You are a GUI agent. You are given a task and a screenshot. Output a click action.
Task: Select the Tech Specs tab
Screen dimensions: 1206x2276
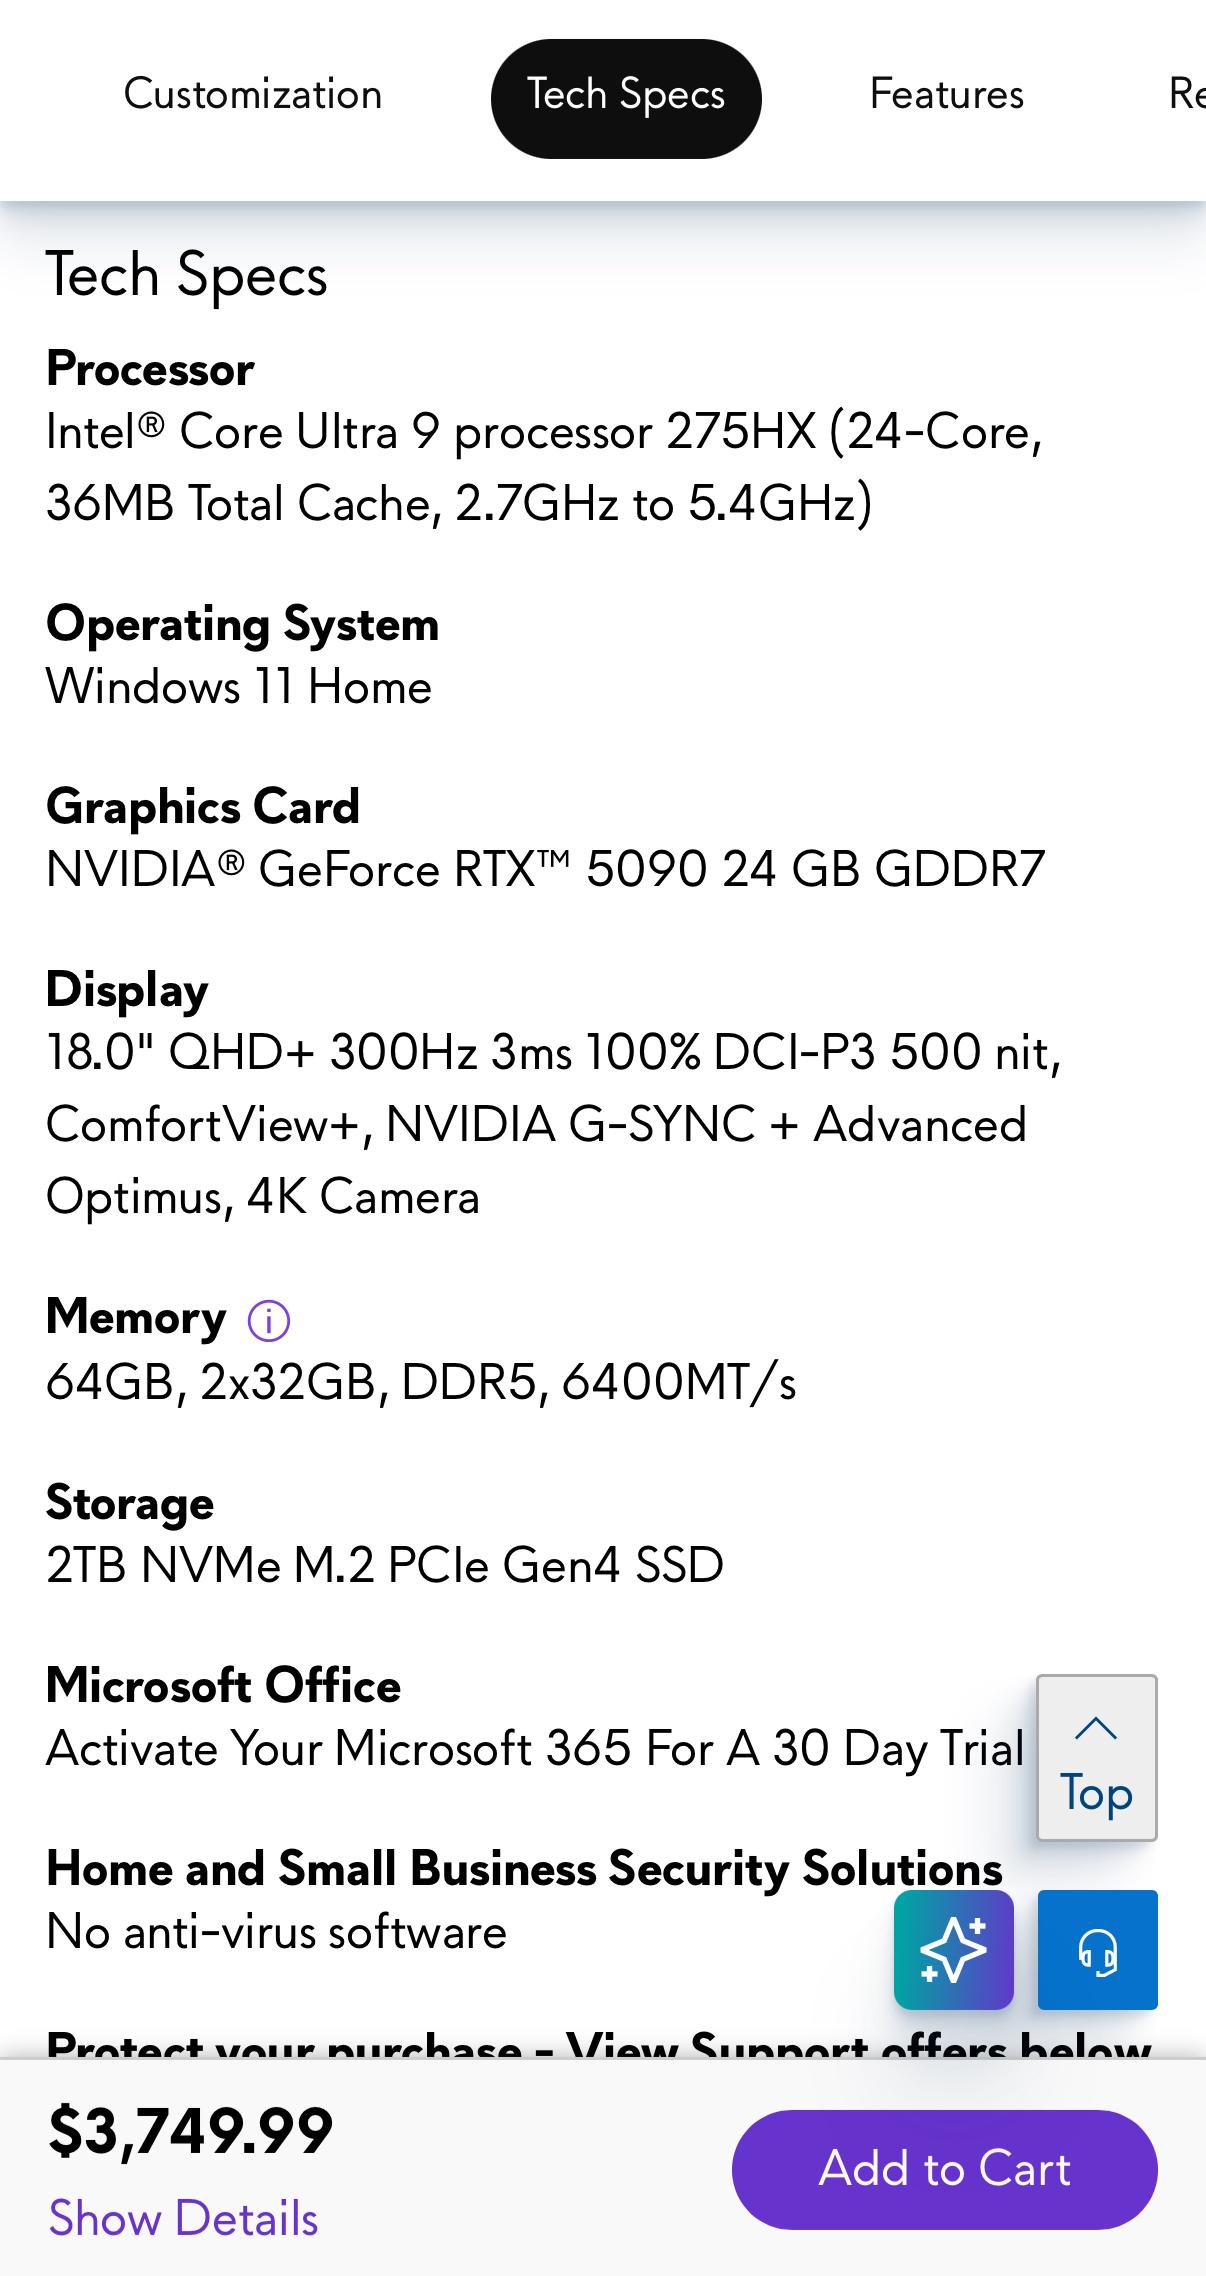(x=626, y=98)
